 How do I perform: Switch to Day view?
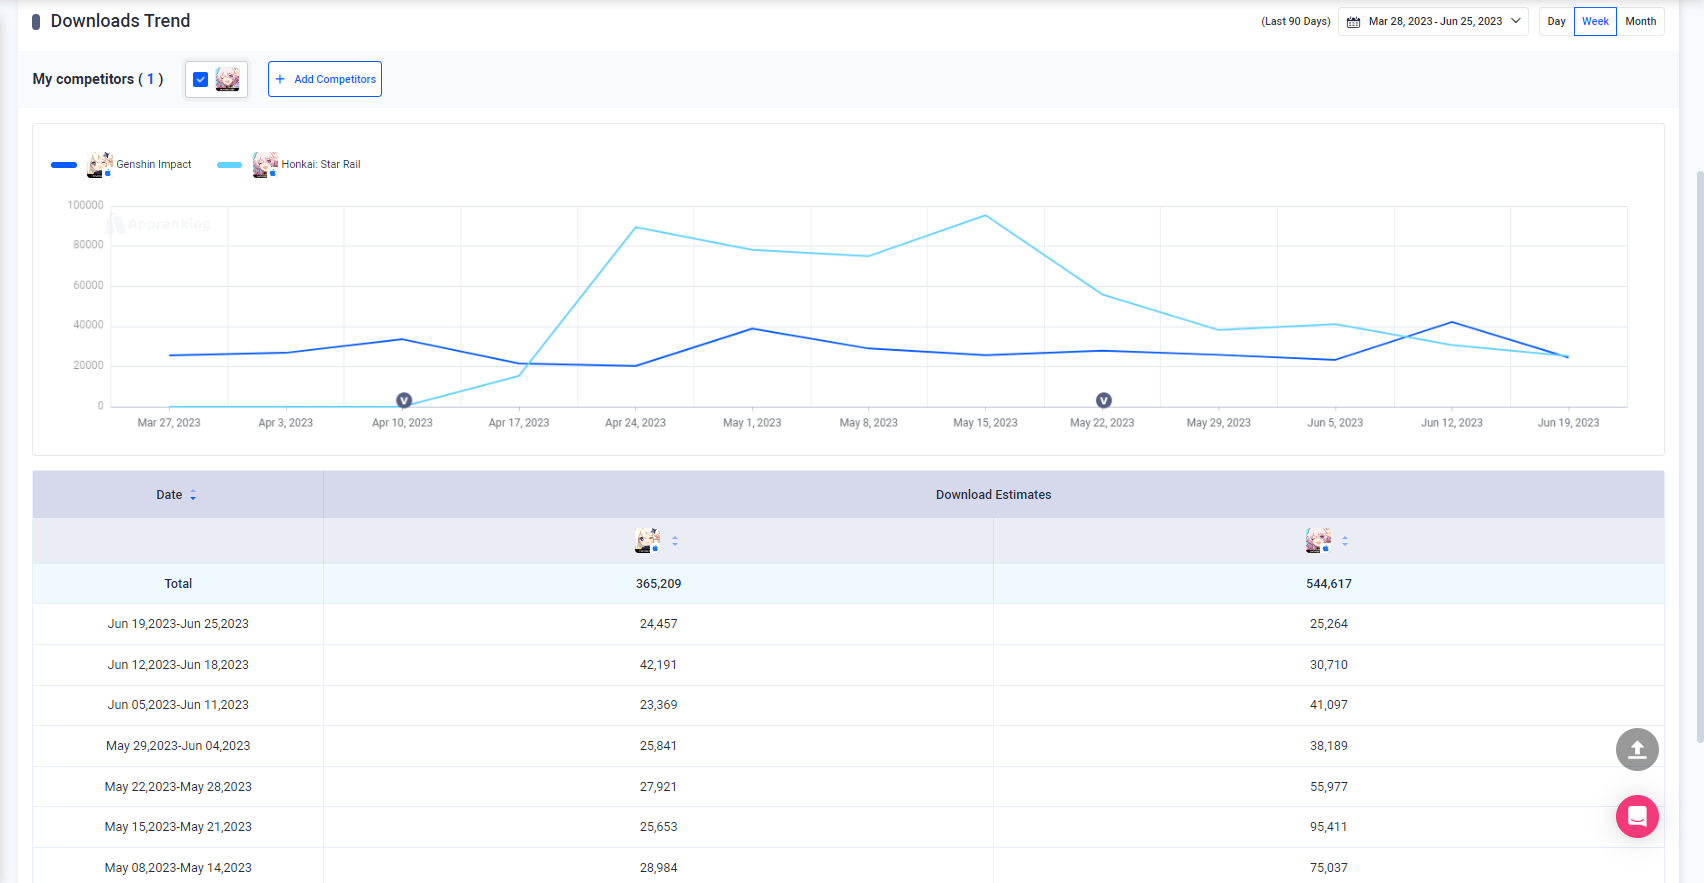click(1556, 21)
